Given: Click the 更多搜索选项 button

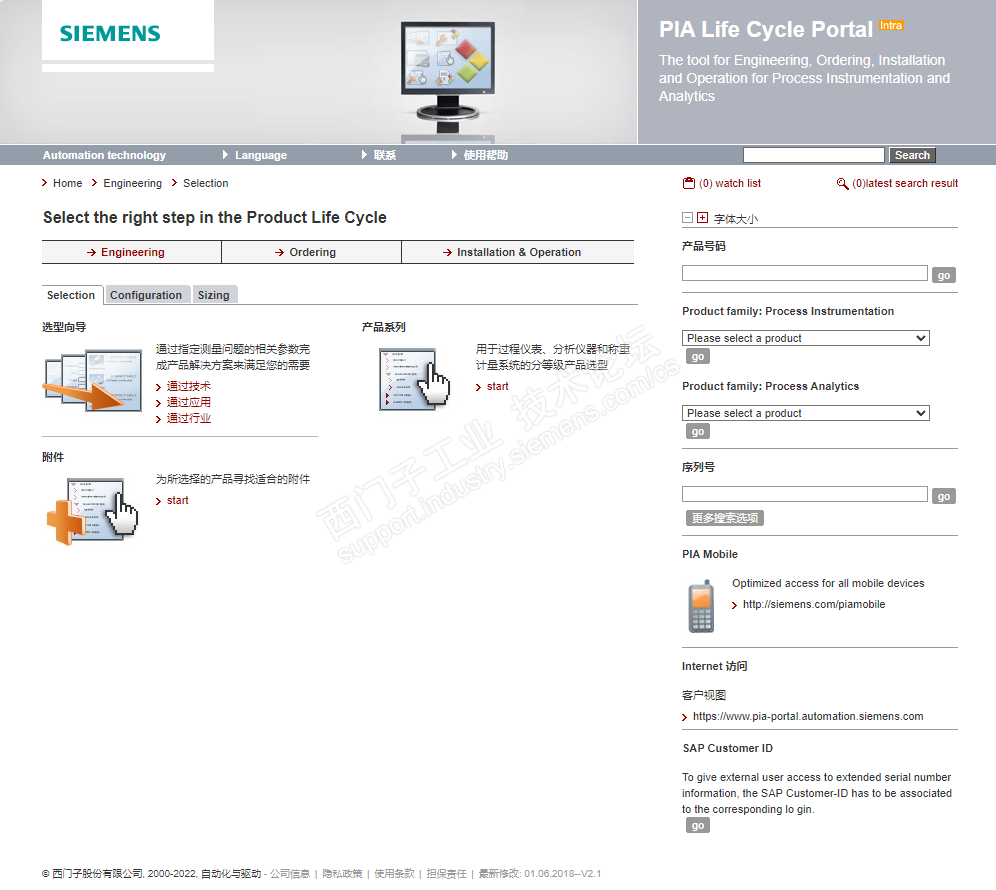Looking at the screenshot, I should pyautogui.click(x=725, y=518).
